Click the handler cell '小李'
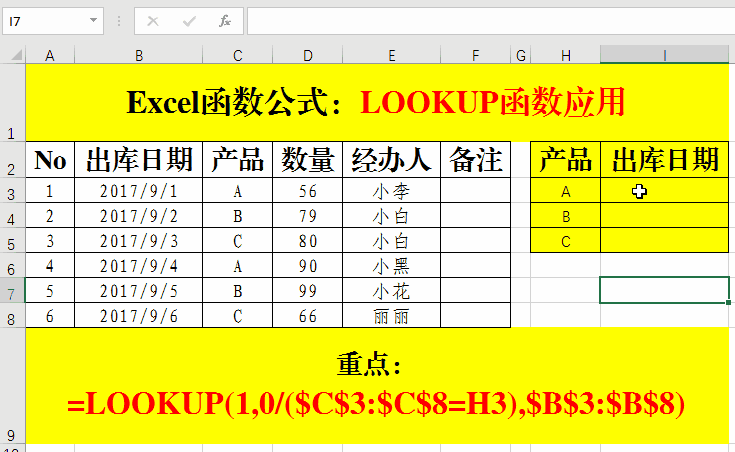 pyautogui.click(x=391, y=190)
